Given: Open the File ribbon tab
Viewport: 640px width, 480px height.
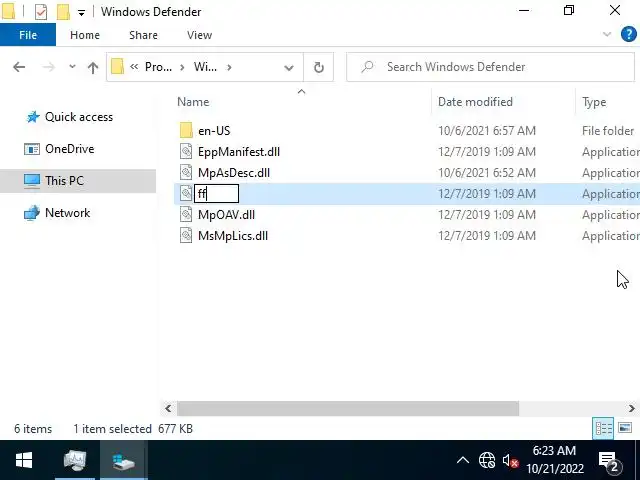Looking at the screenshot, I should 28,35.
